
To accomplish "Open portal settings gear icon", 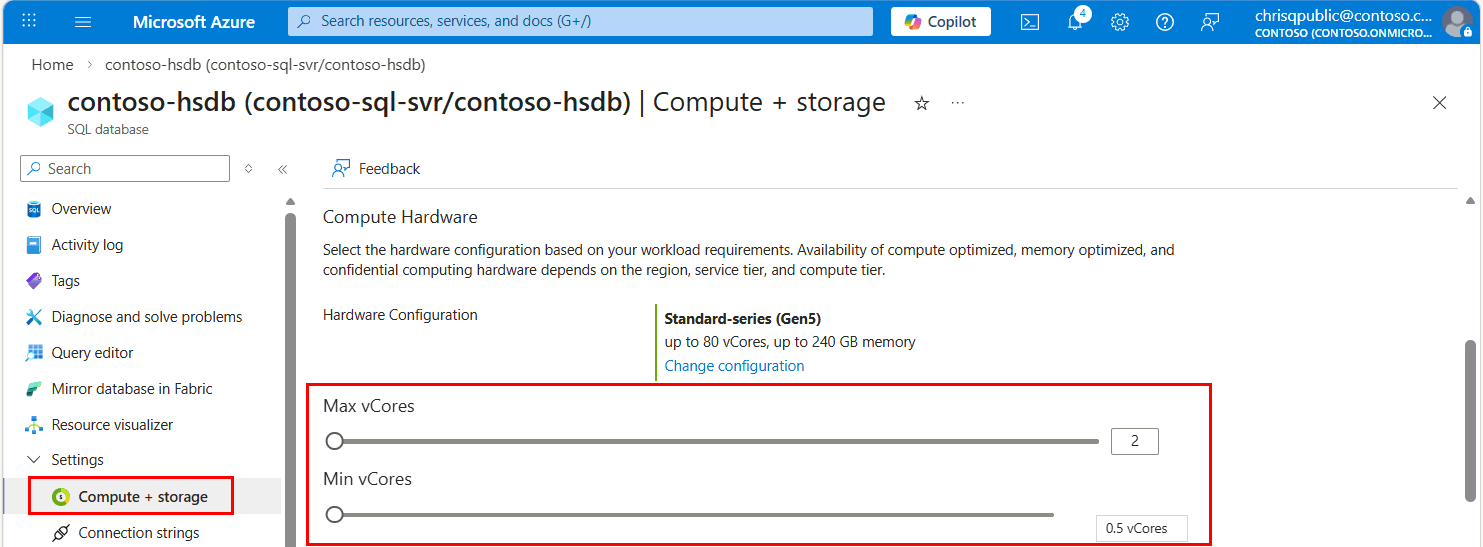I will [1120, 22].
